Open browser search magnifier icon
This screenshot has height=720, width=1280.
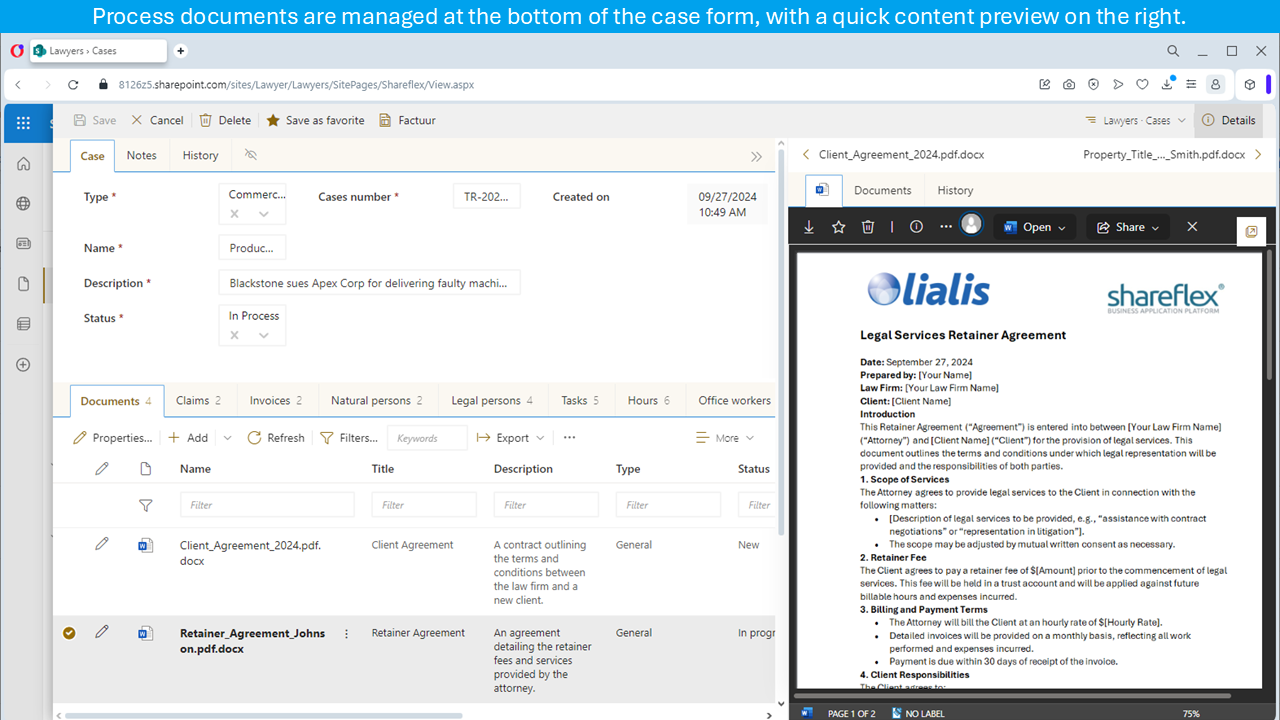click(x=1173, y=51)
